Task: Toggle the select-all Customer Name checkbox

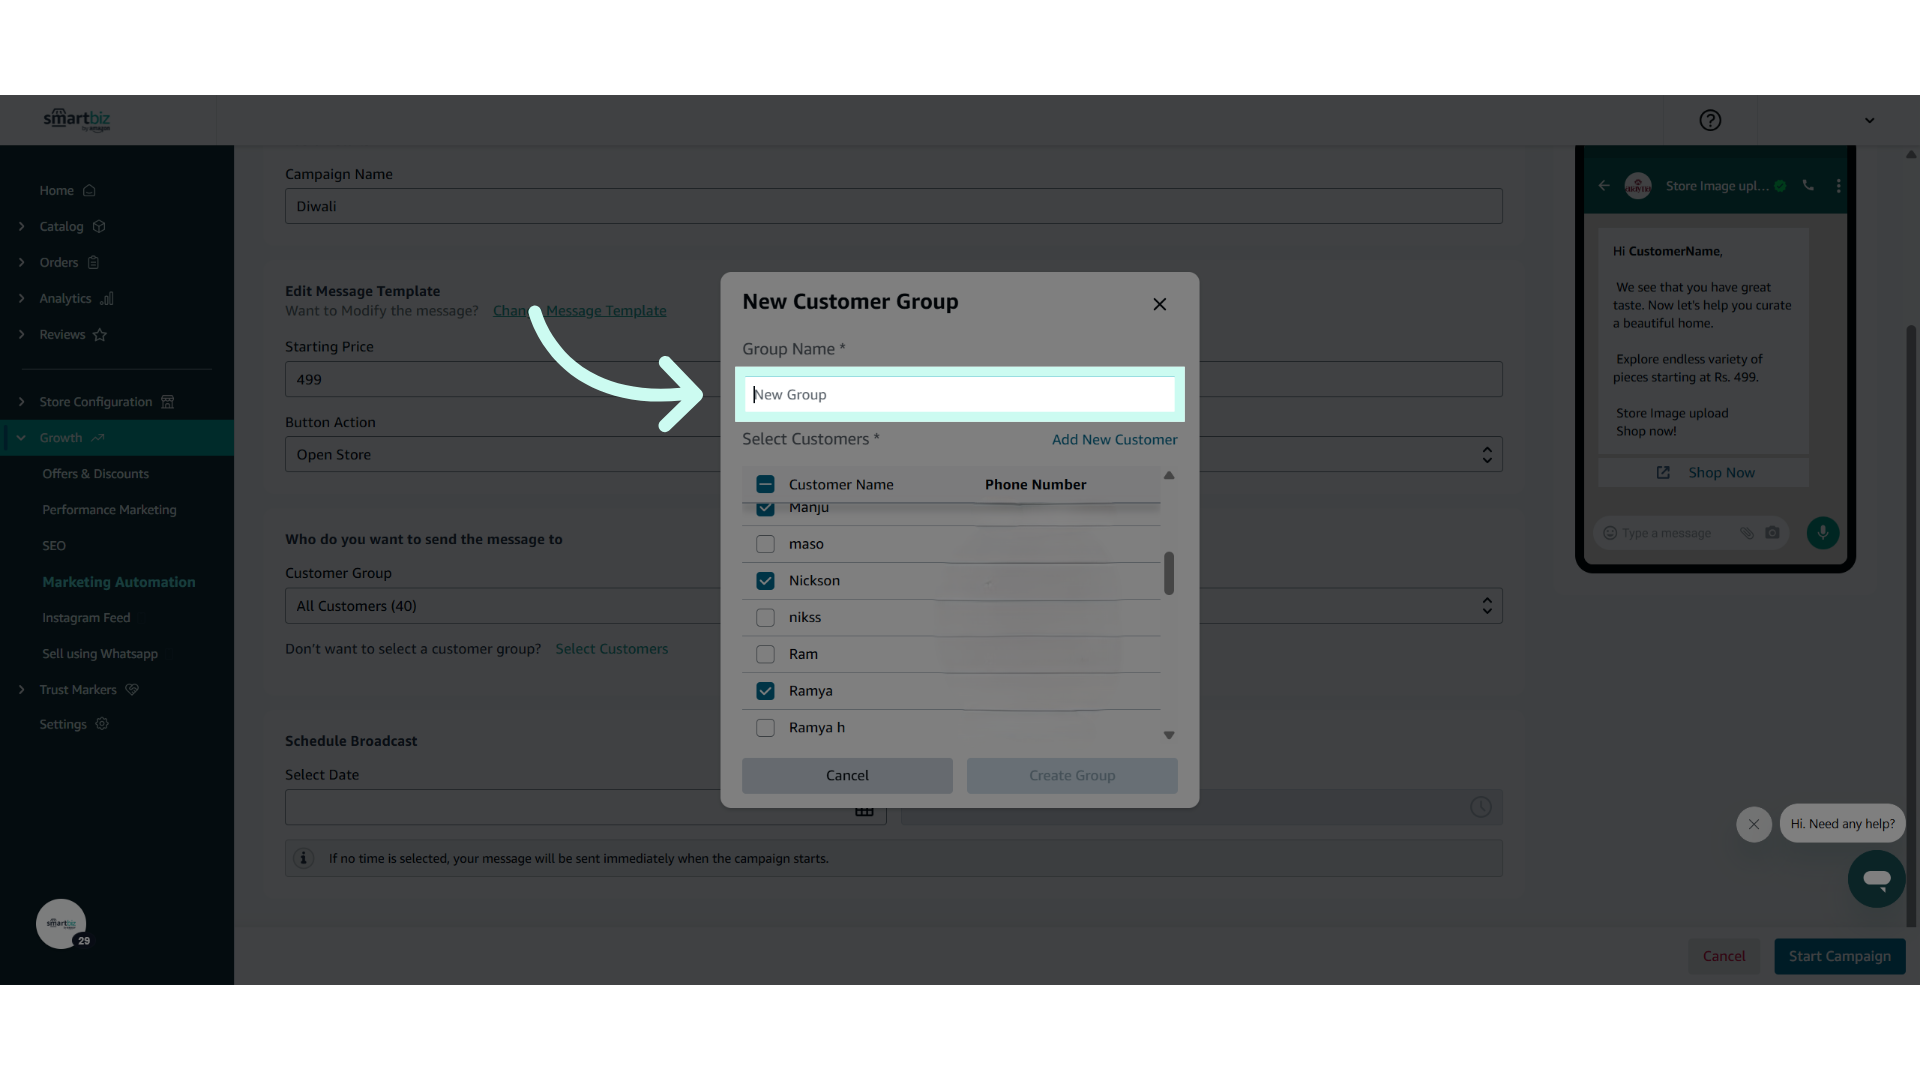Action: pos(765,484)
